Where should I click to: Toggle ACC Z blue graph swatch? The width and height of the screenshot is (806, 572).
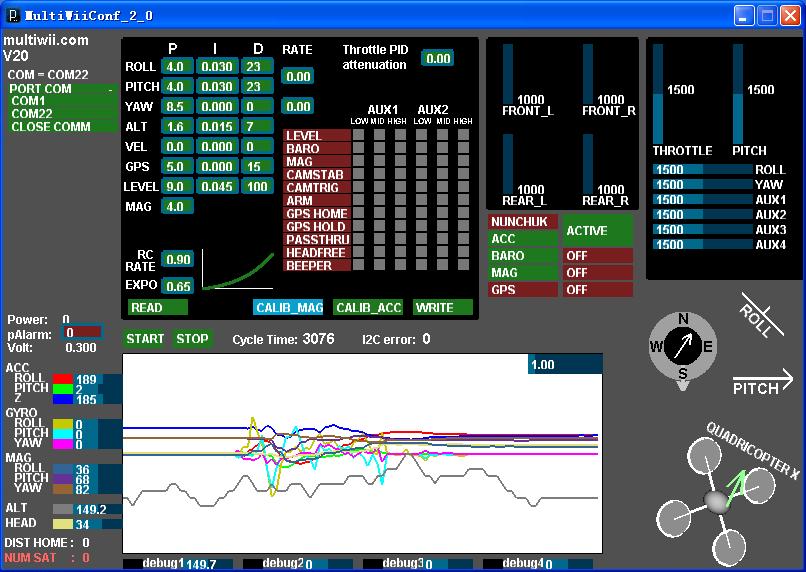(63, 399)
